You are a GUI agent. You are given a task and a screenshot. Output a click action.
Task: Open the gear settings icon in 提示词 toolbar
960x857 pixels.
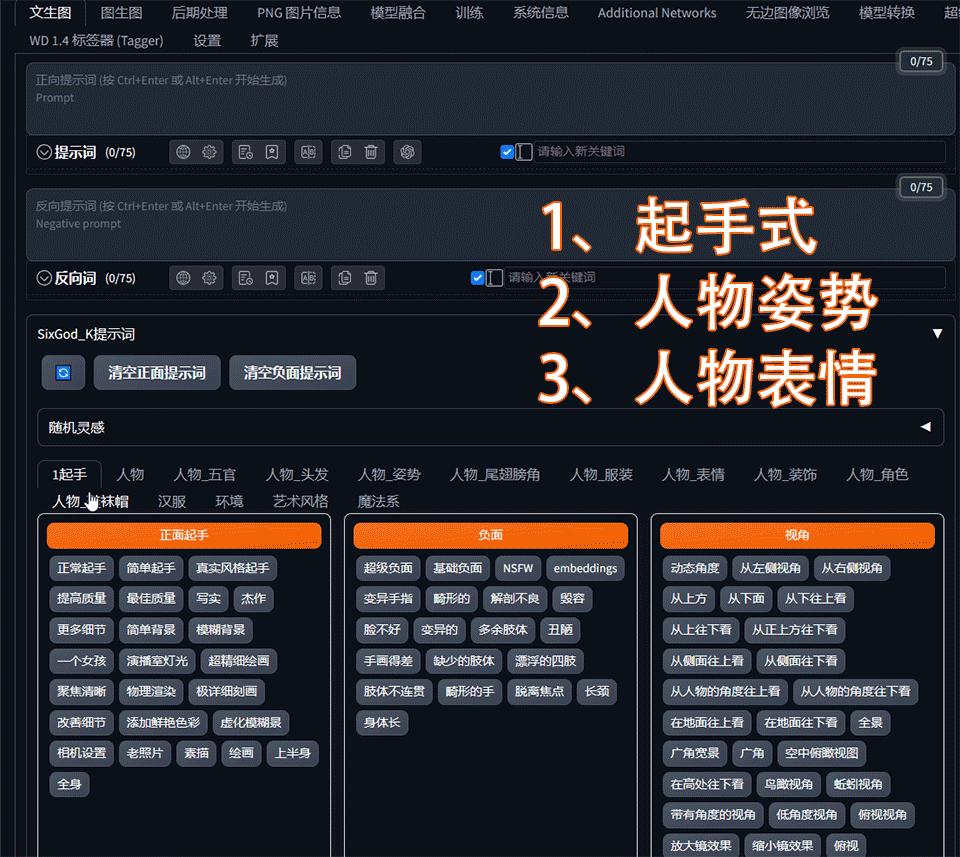(x=209, y=152)
